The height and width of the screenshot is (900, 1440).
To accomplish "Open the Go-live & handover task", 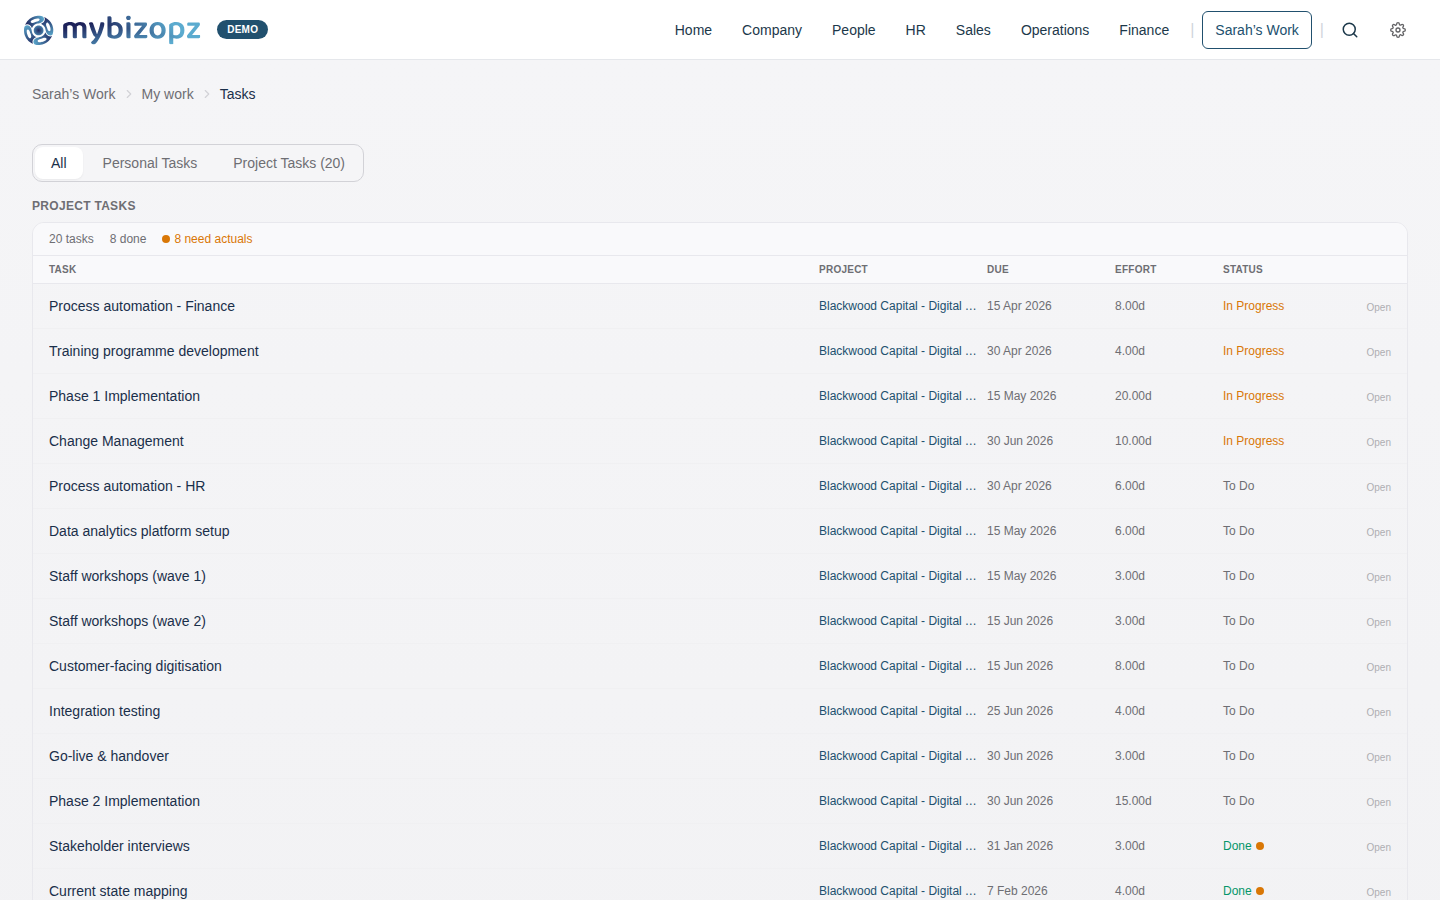I will point(108,755).
